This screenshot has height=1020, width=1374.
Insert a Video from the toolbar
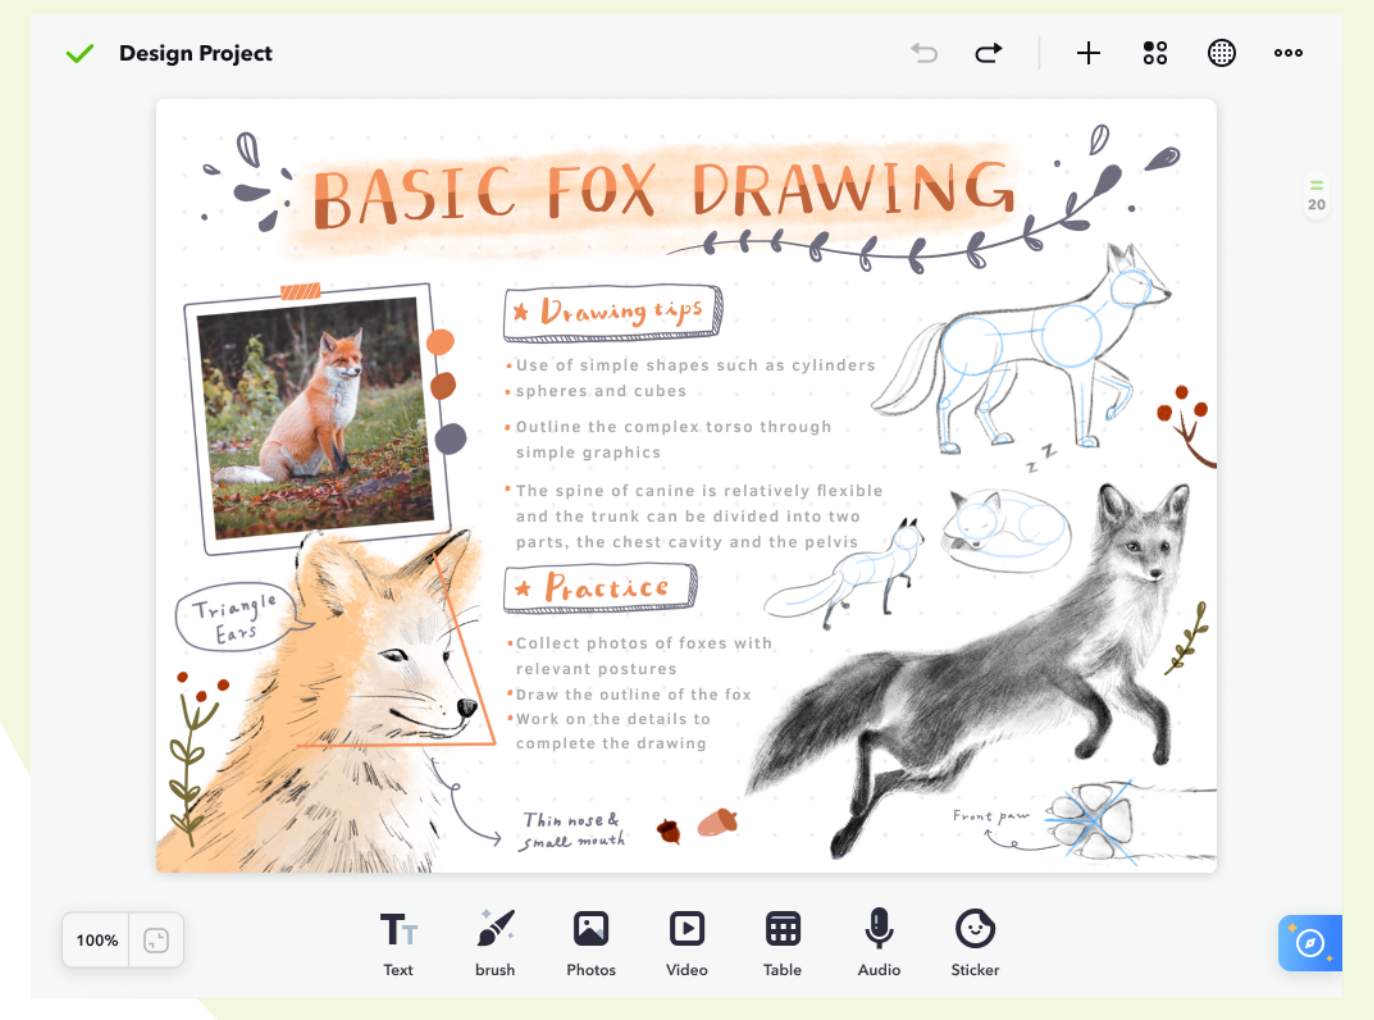pyautogui.click(x=687, y=943)
